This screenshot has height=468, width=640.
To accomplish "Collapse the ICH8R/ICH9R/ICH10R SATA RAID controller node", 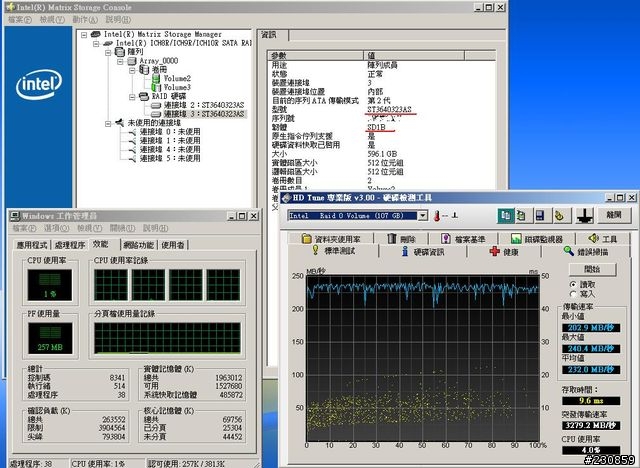I will tap(96, 44).
